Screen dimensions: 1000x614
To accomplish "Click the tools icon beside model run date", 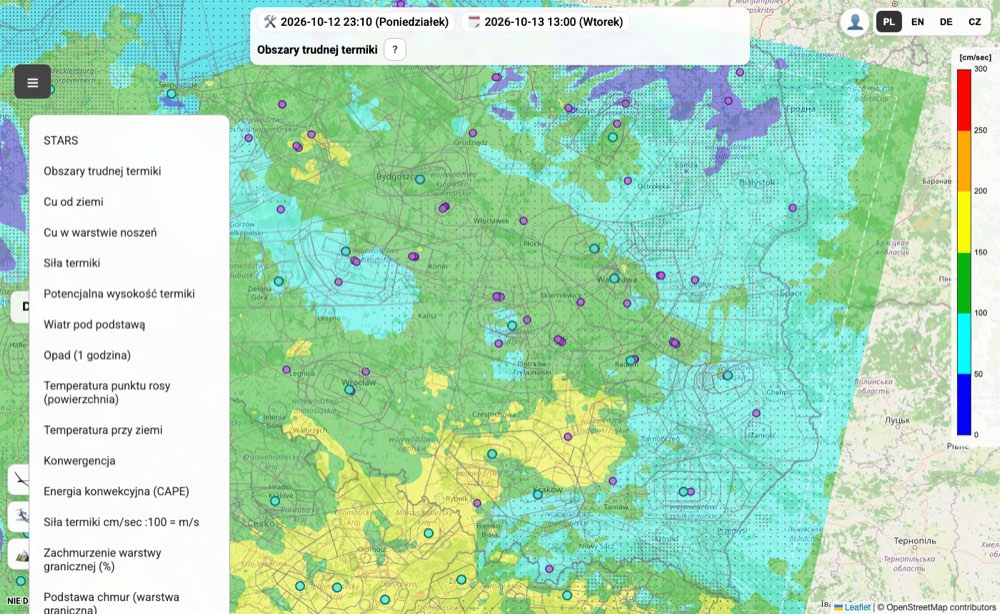I will point(270,22).
